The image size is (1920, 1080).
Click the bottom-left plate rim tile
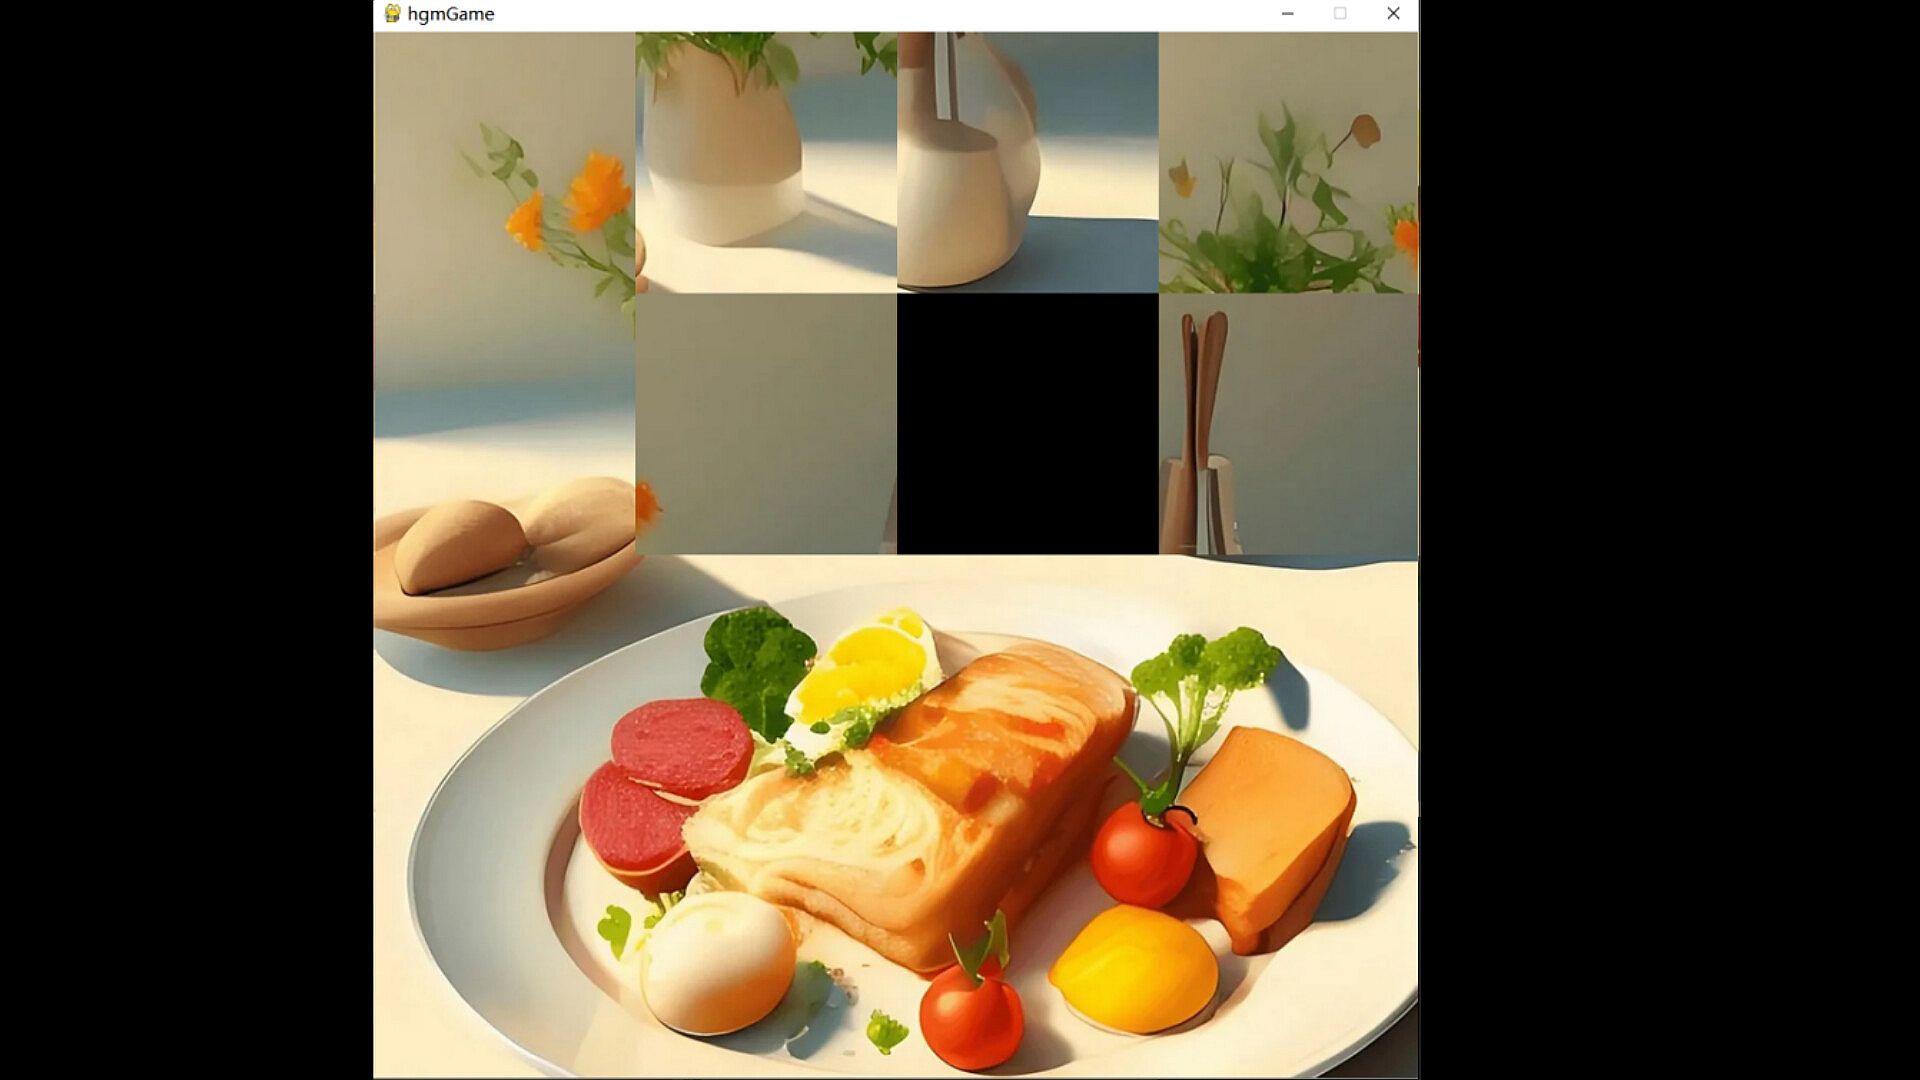505,948
